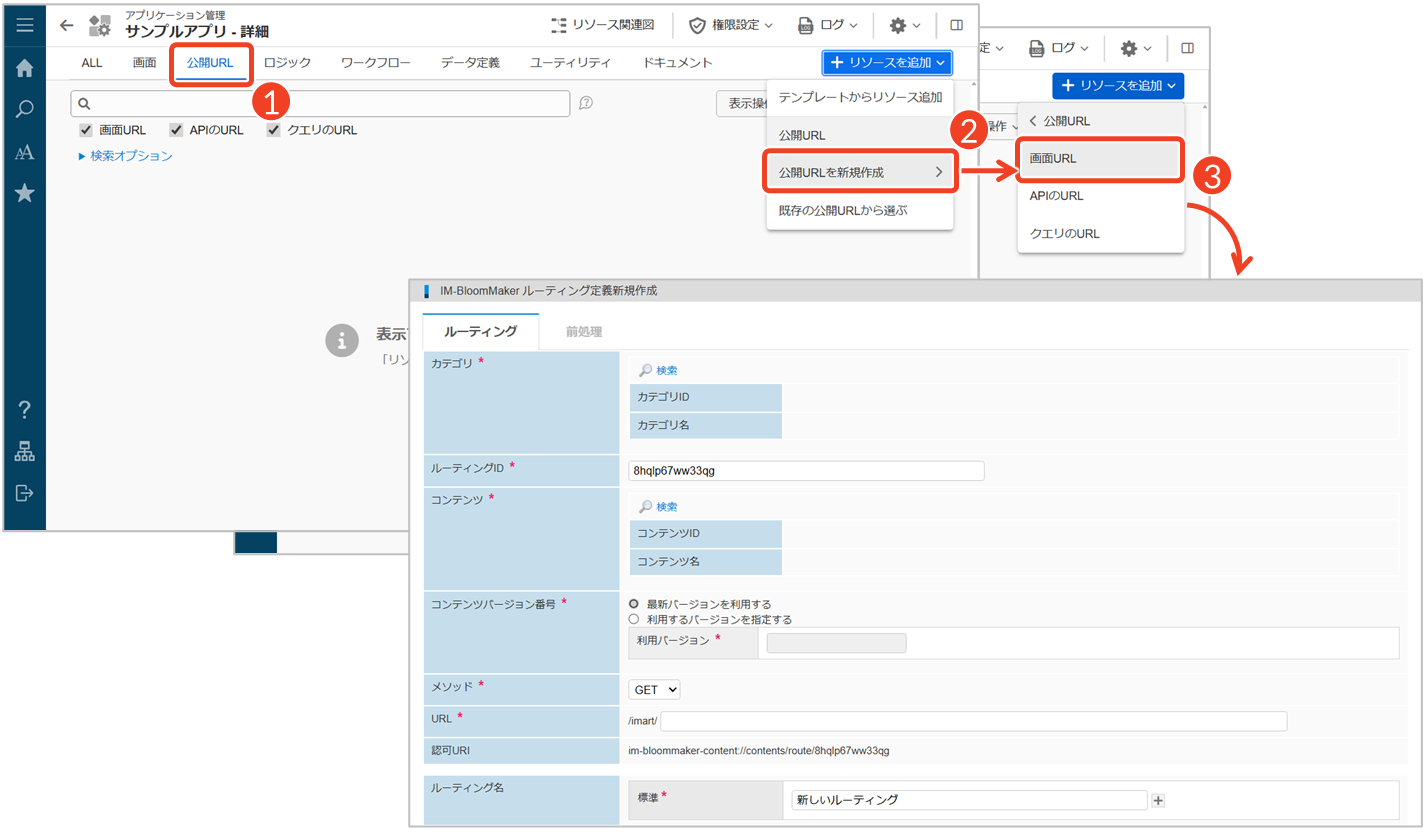Click the logout icon in sidebar
Screen dimensions: 1425x832
pos(25,493)
